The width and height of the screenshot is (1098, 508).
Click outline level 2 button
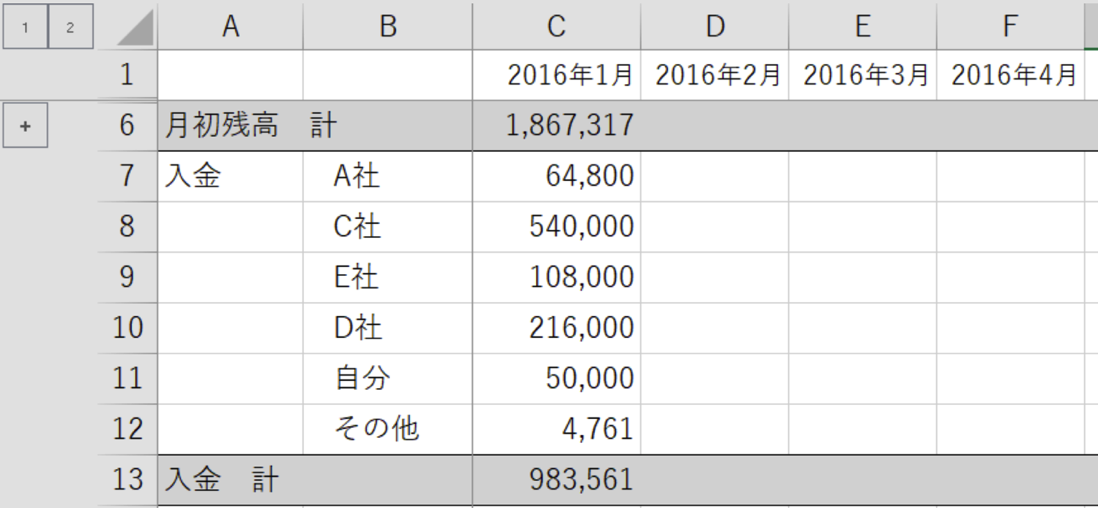[70, 27]
